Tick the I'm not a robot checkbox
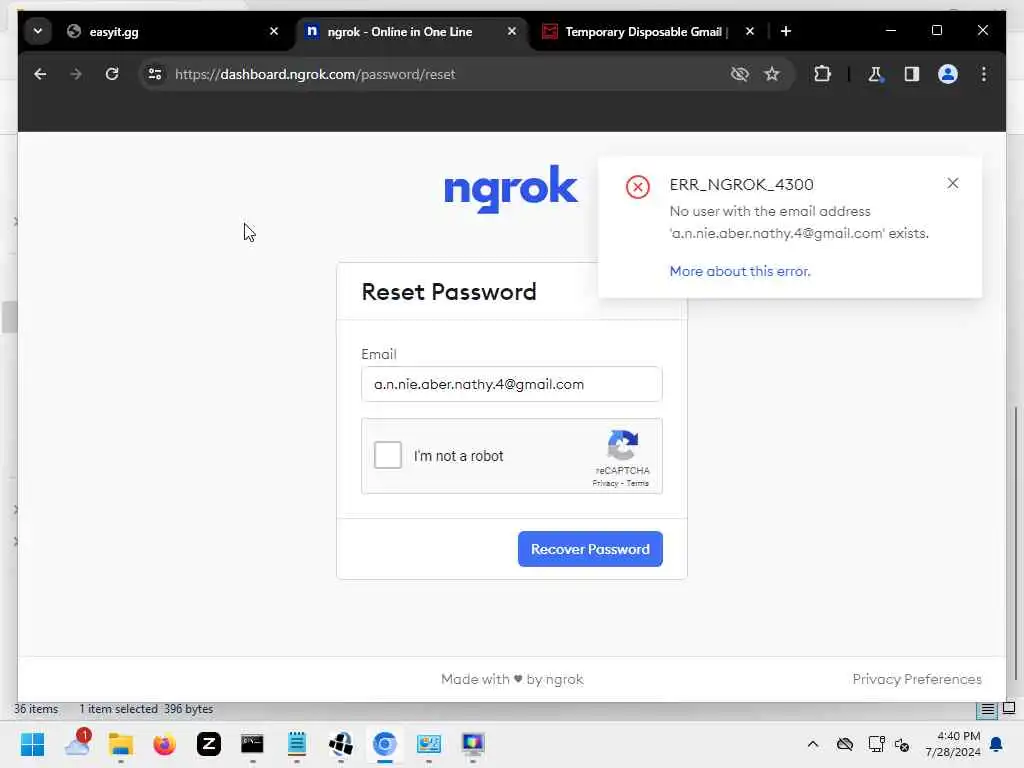 387,455
